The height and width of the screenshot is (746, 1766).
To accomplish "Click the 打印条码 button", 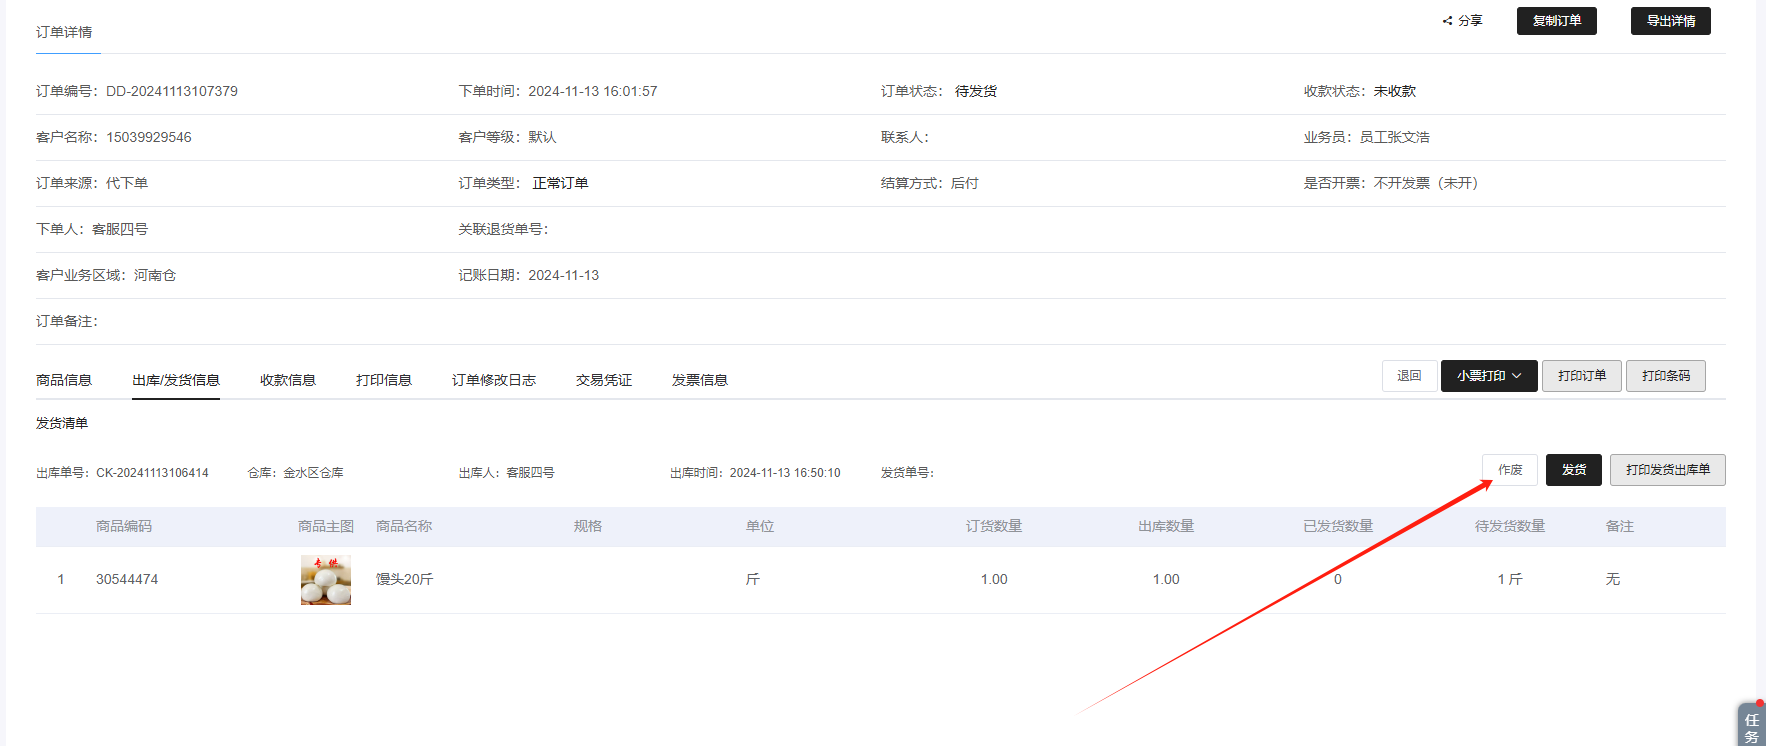I will pos(1665,376).
